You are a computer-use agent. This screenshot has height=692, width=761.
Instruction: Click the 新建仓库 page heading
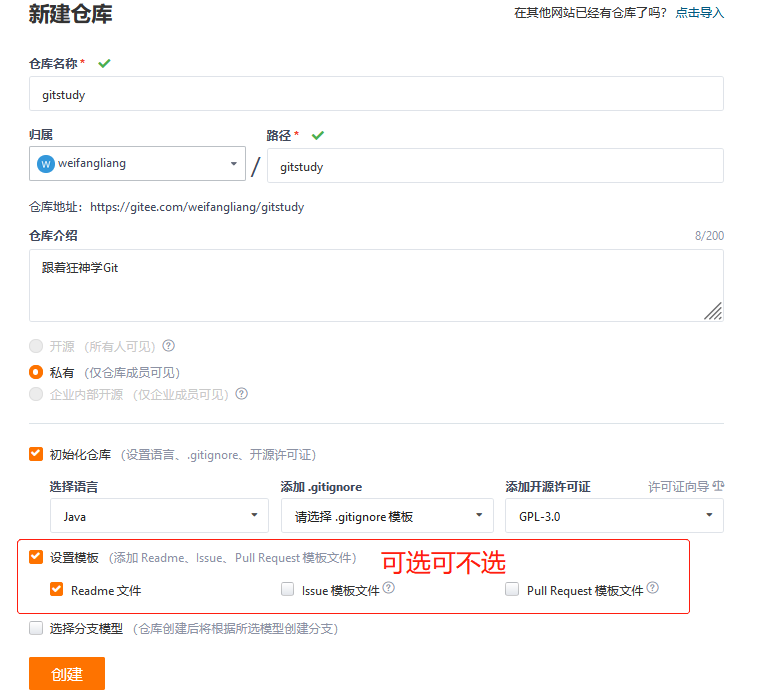point(70,14)
